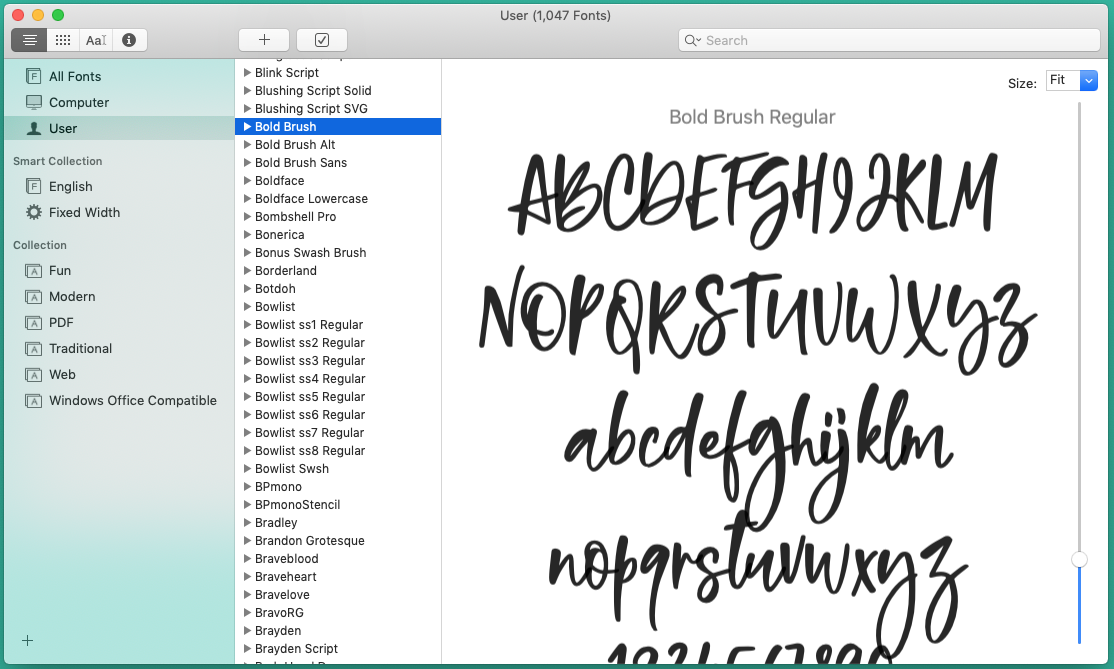Show font information view

tap(129, 40)
